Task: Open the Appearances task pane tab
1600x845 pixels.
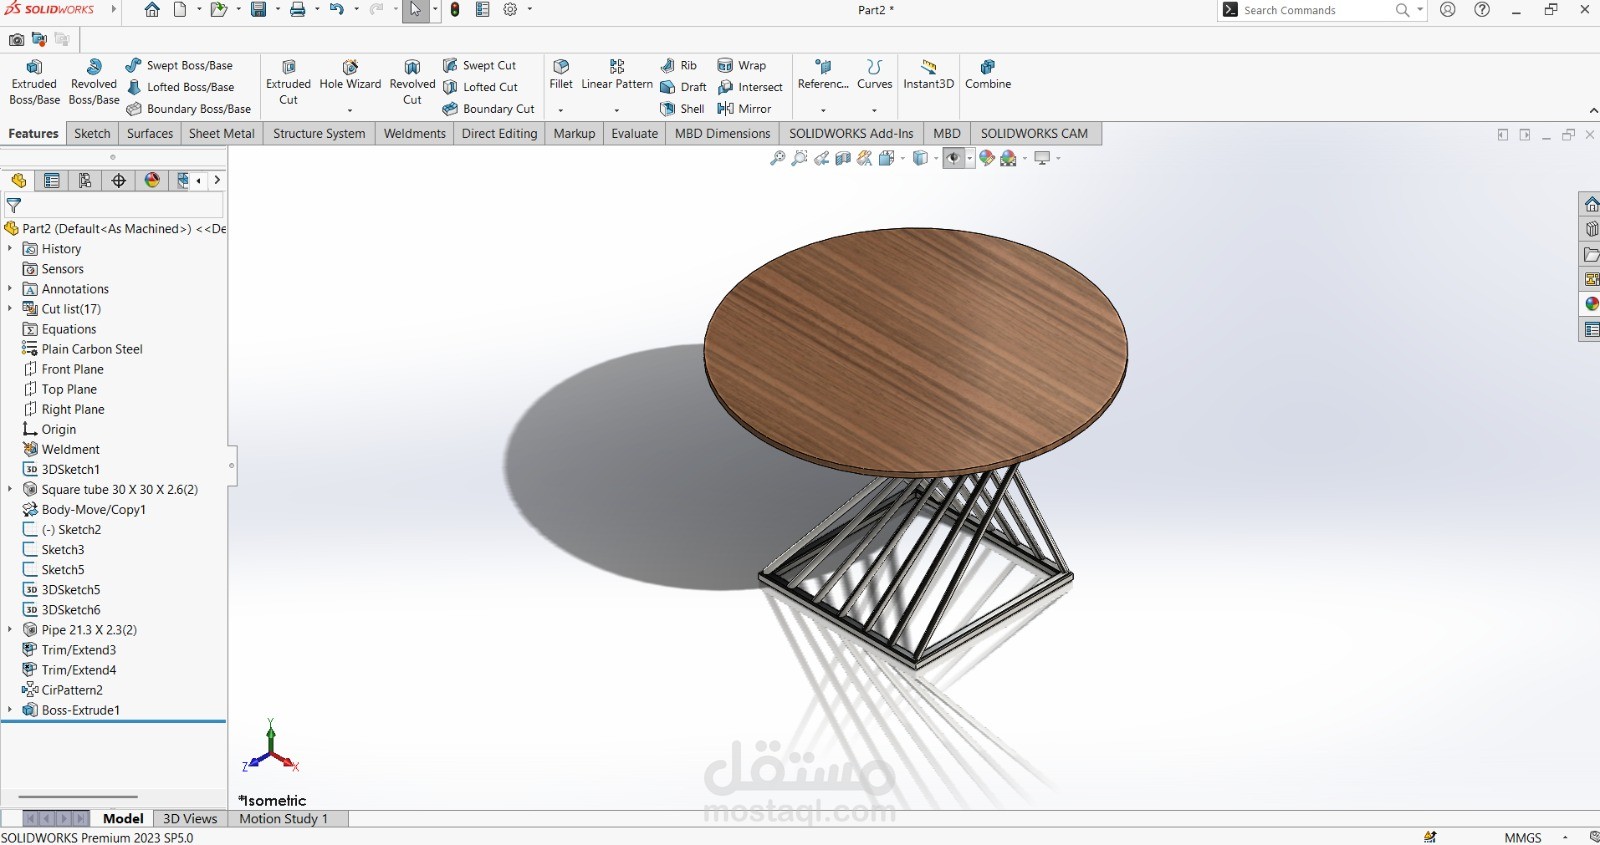Action: [x=1591, y=304]
